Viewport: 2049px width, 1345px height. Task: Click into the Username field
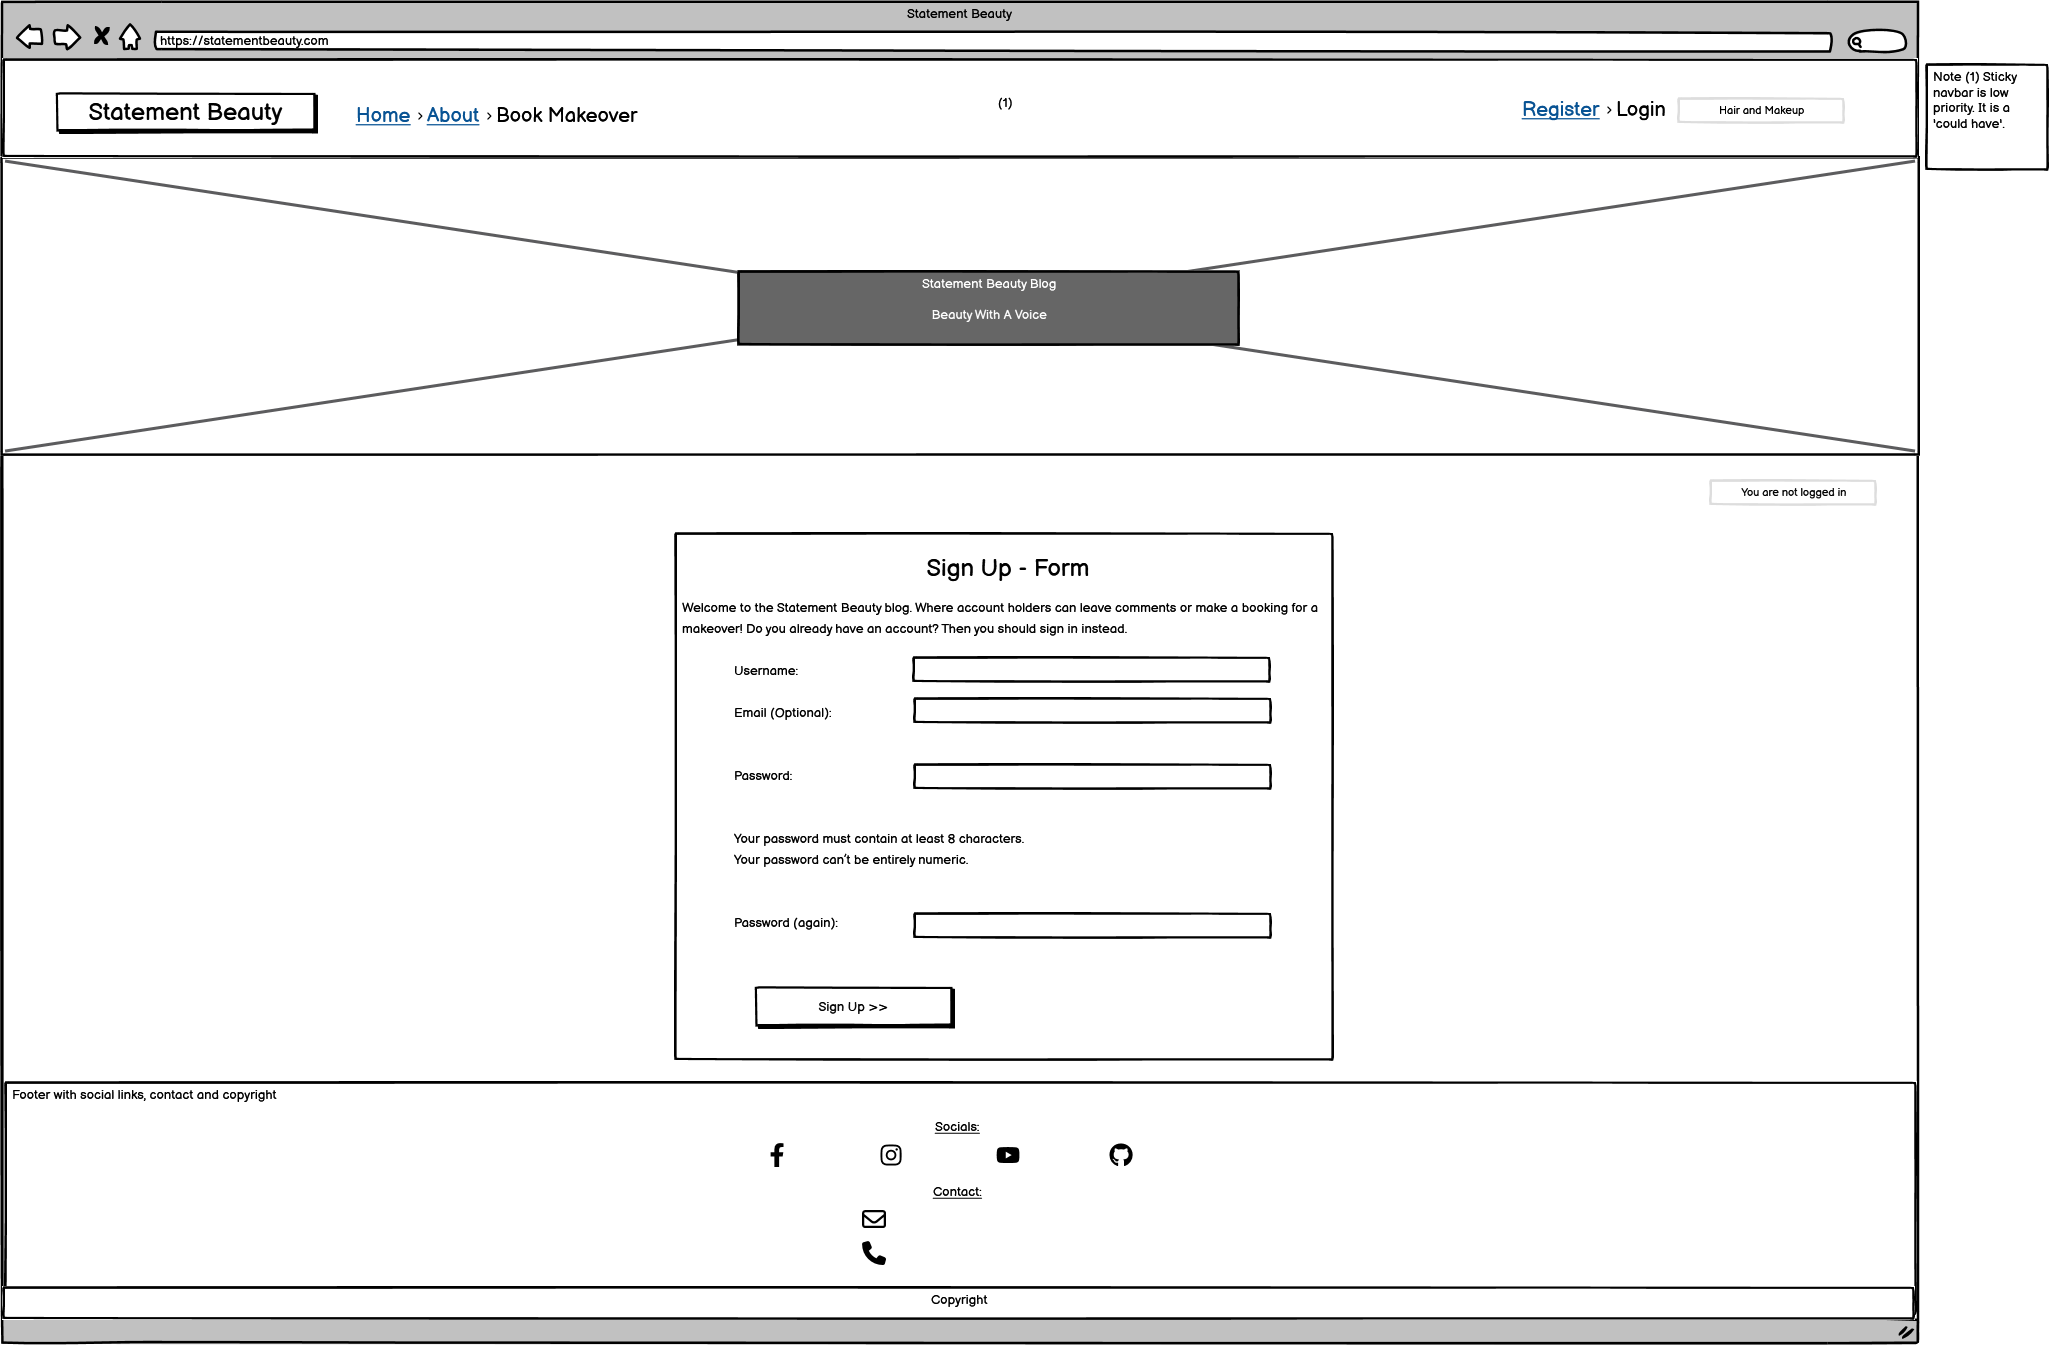click(x=1091, y=670)
